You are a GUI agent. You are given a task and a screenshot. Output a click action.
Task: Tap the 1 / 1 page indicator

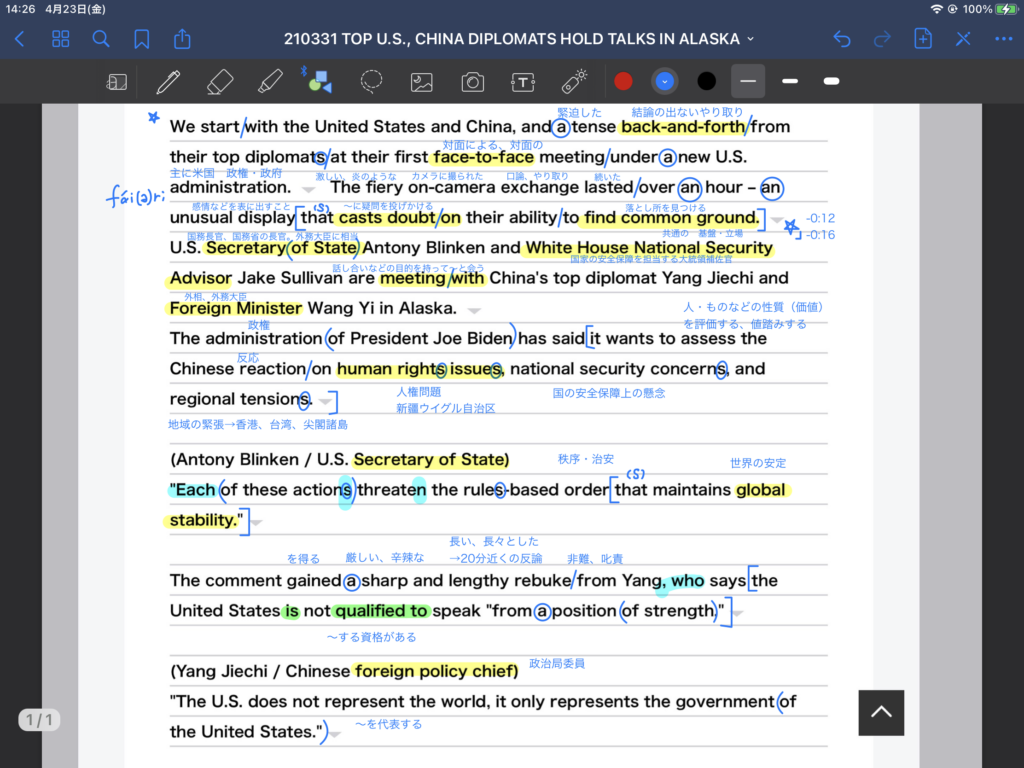pos(39,720)
